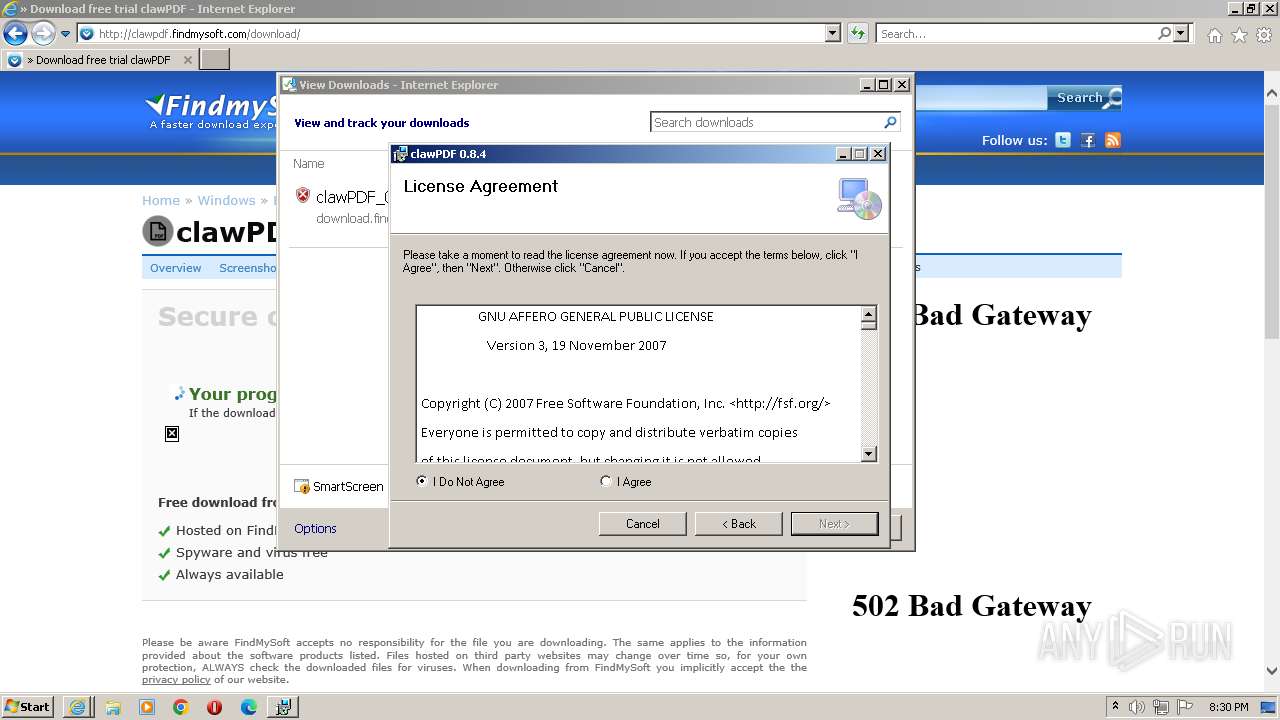
Task: Click the IE Search box
Action: [x=1016, y=34]
